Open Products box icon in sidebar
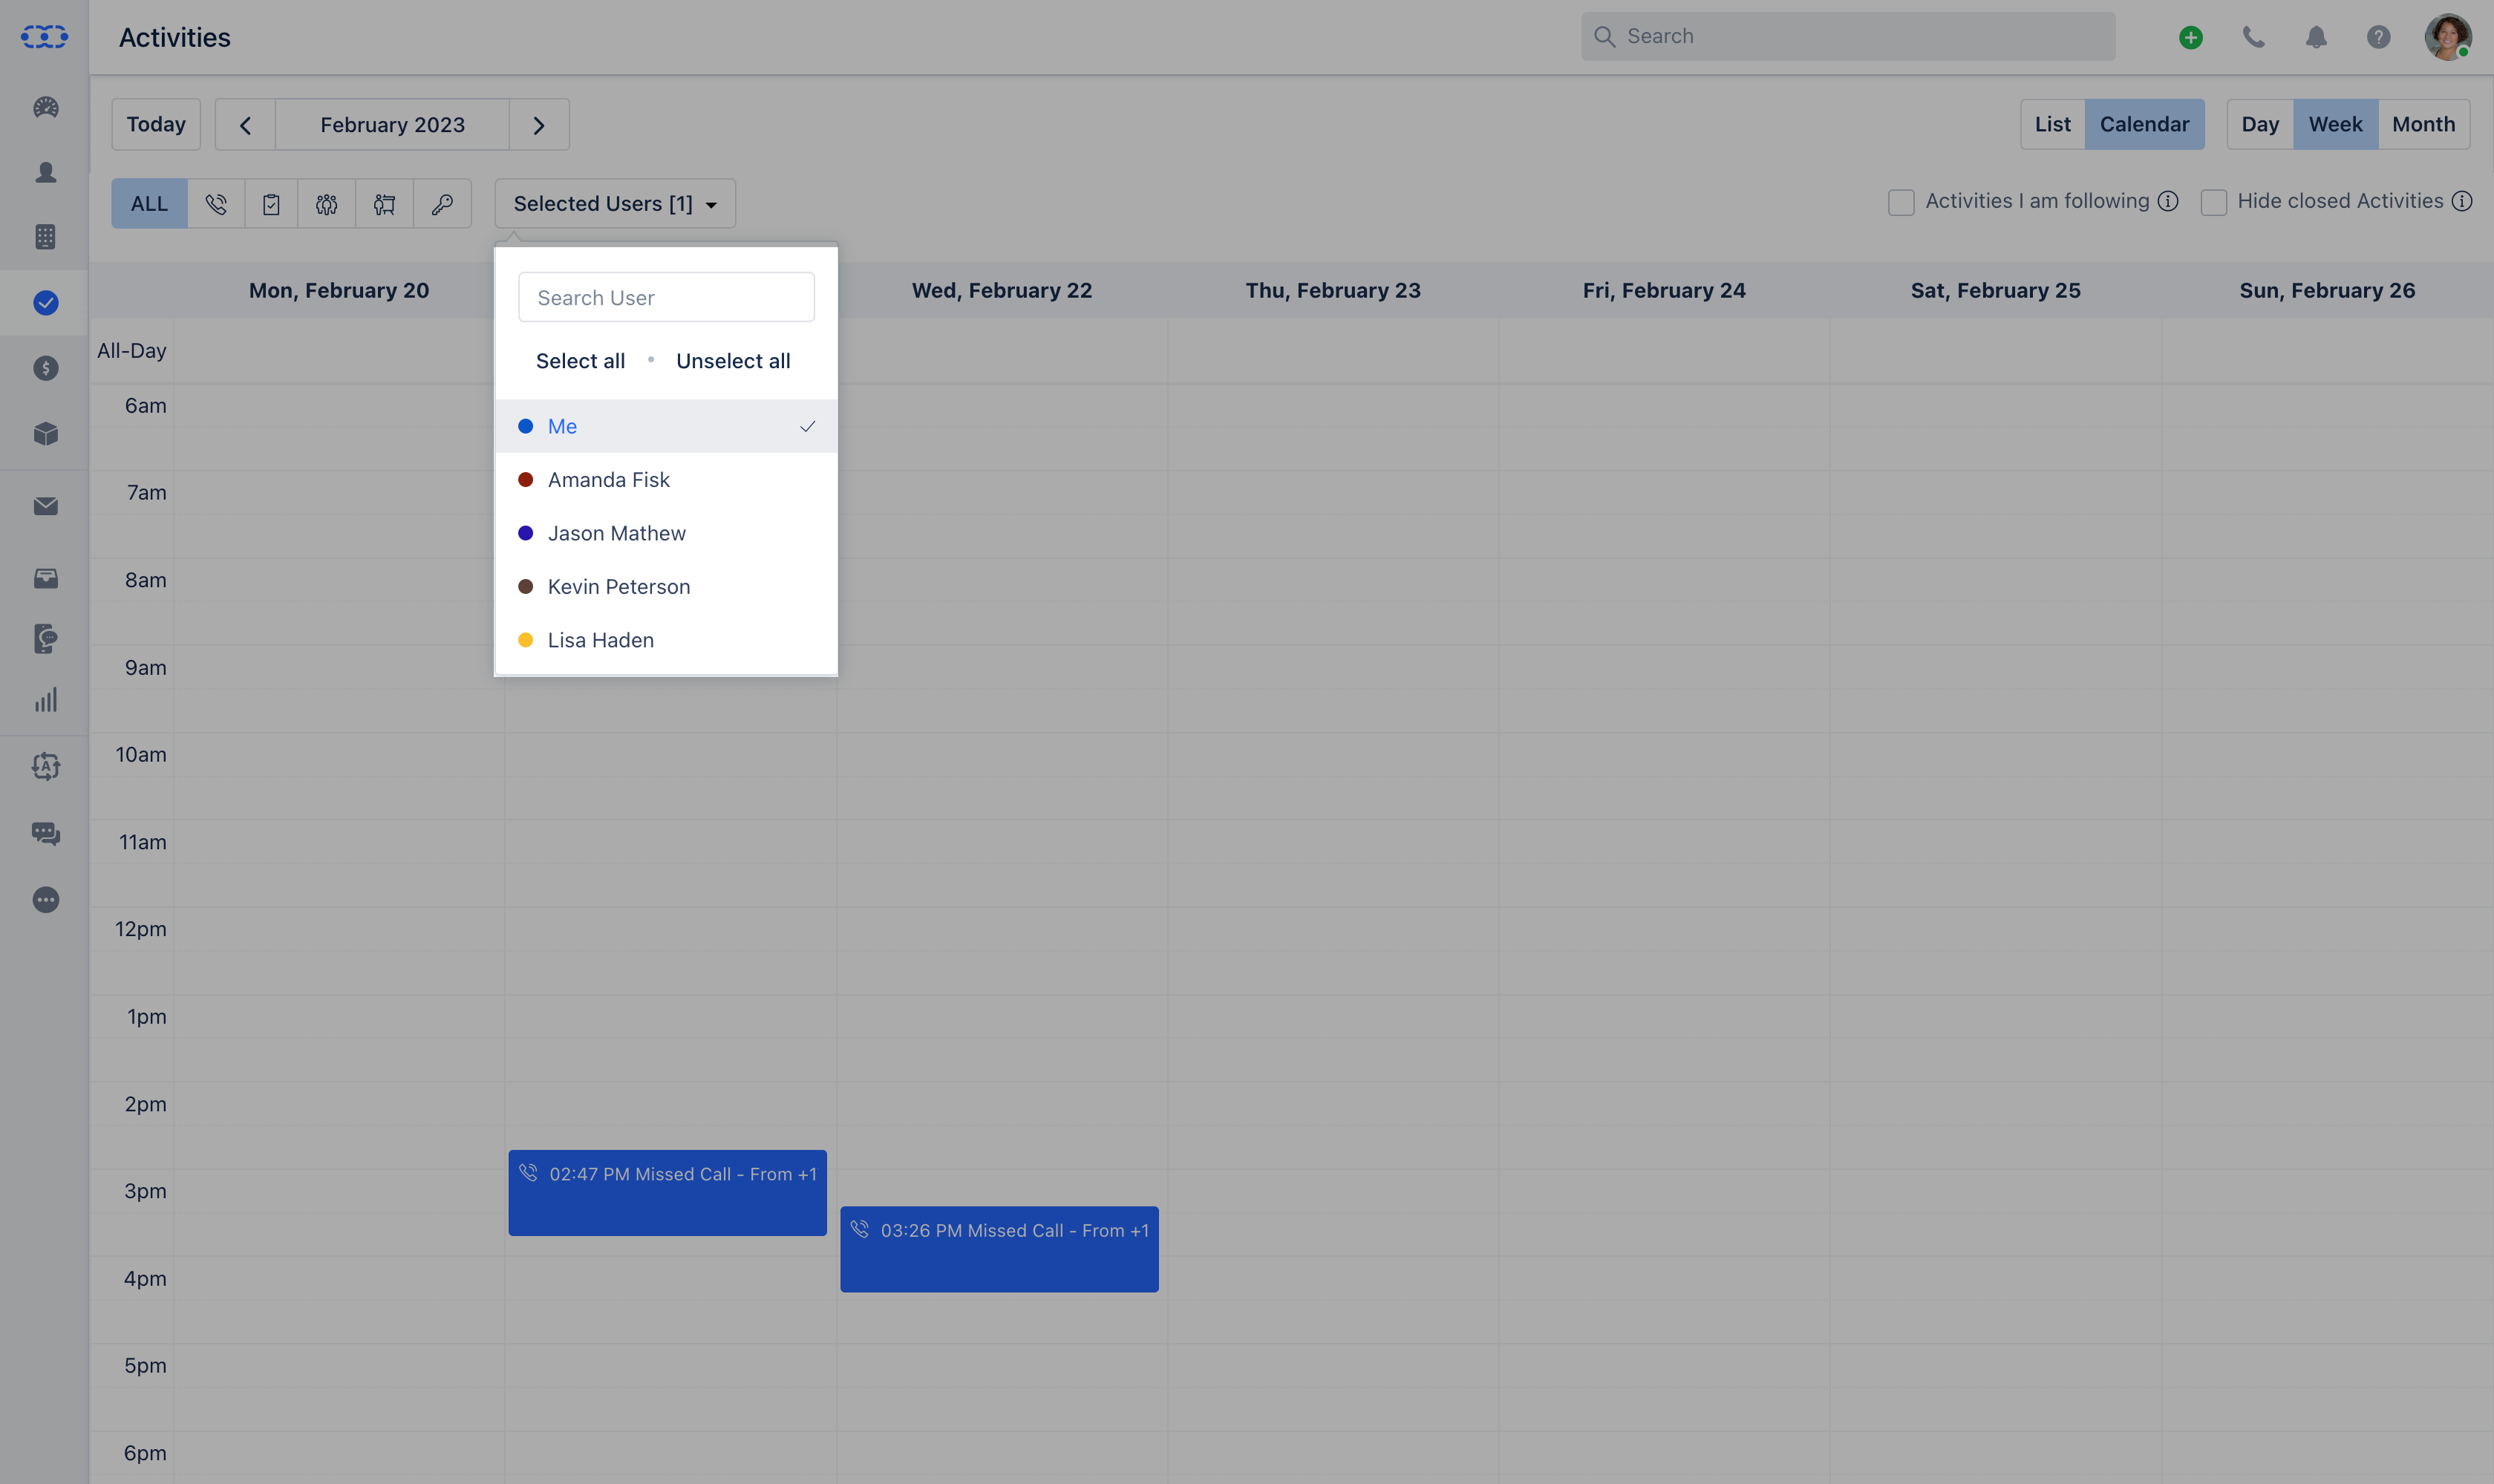This screenshot has width=2494, height=1484. (x=46, y=433)
